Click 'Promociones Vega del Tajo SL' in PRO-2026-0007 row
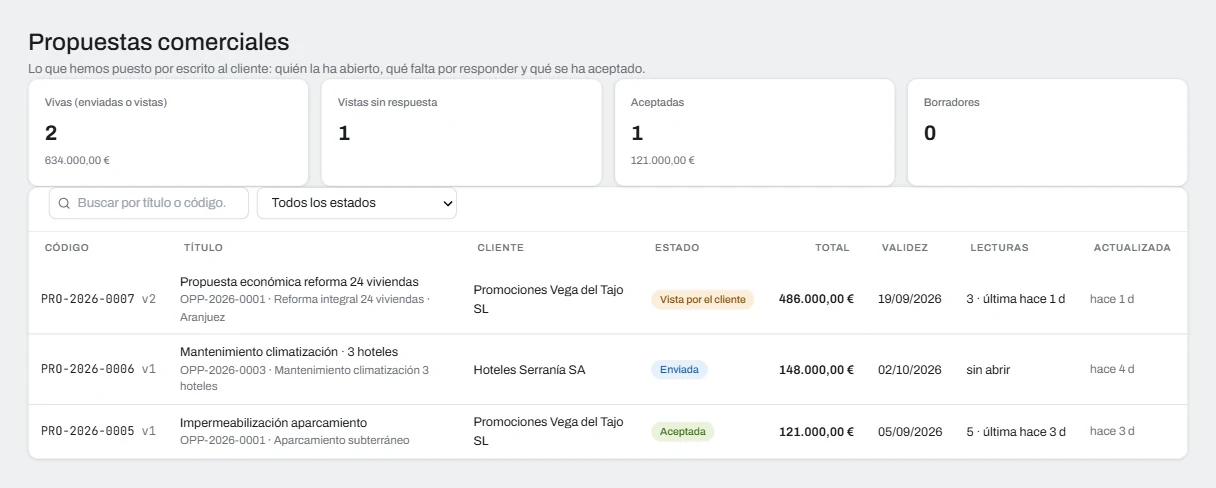1216x488 pixels. [x=548, y=299]
